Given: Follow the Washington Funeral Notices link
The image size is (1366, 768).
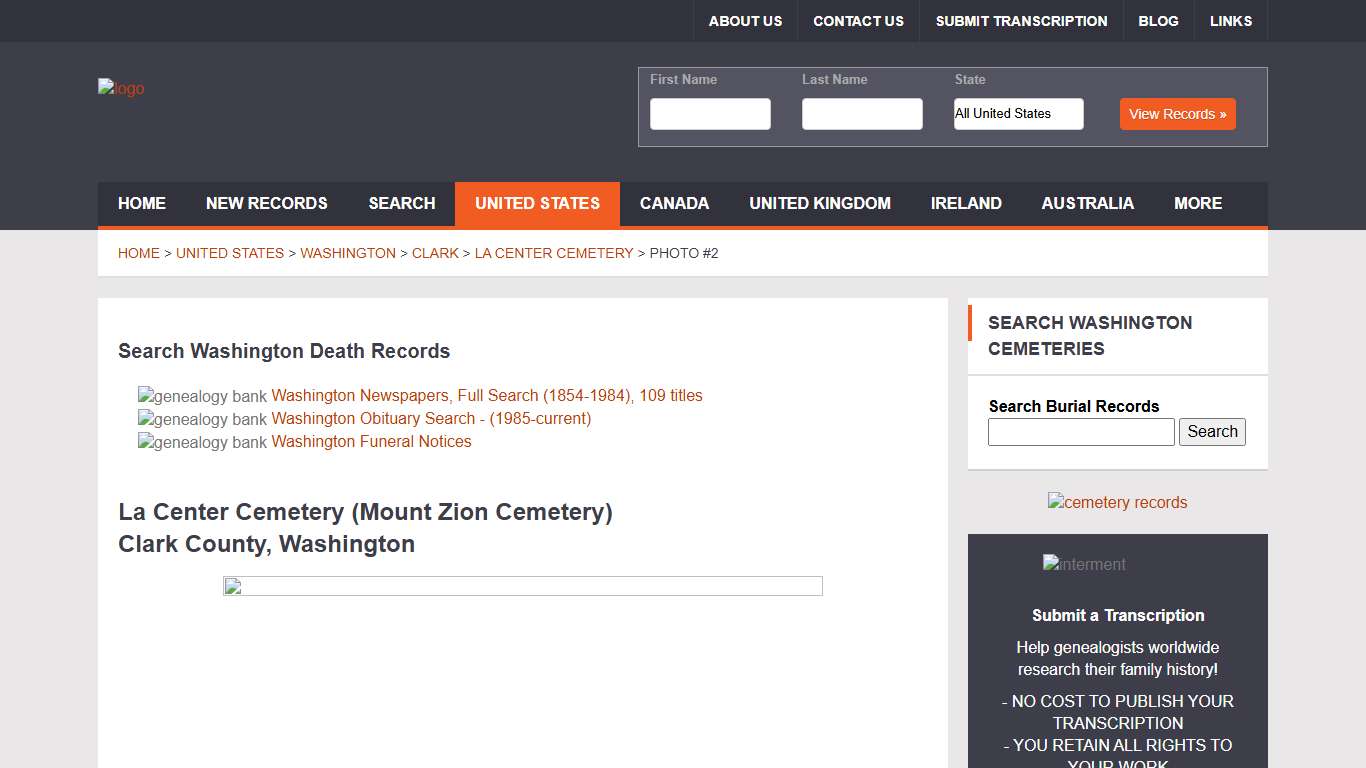Looking at the screenshot, I should (371, 442).
